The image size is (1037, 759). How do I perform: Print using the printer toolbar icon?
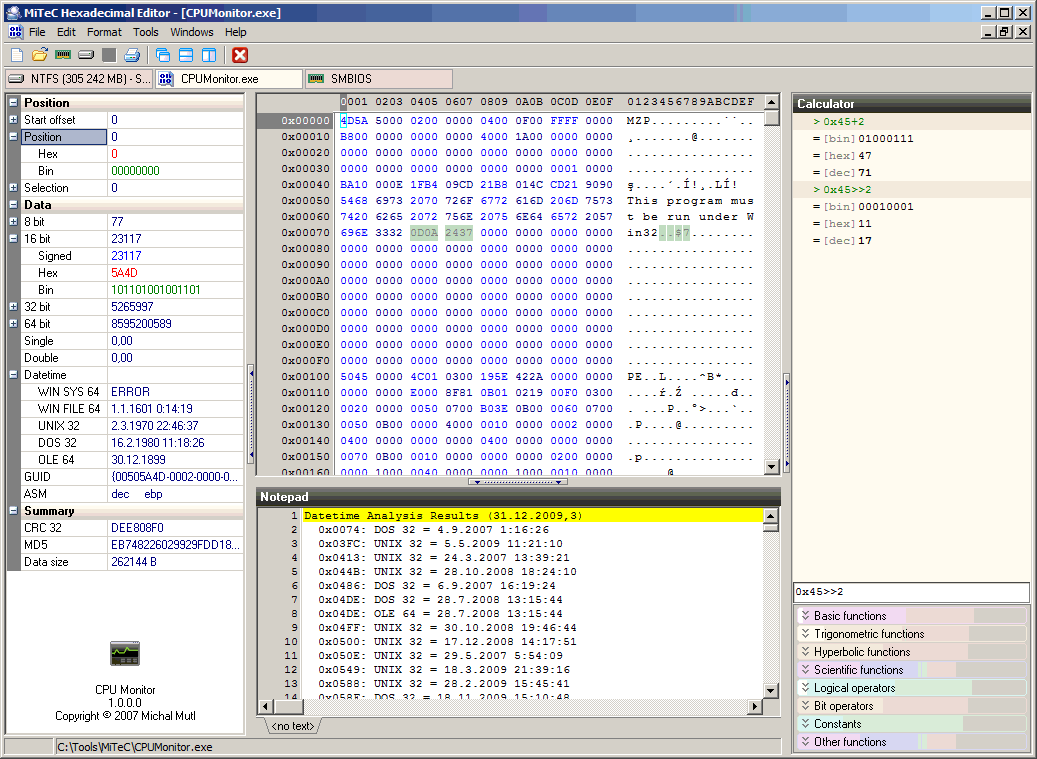point(132,55)
